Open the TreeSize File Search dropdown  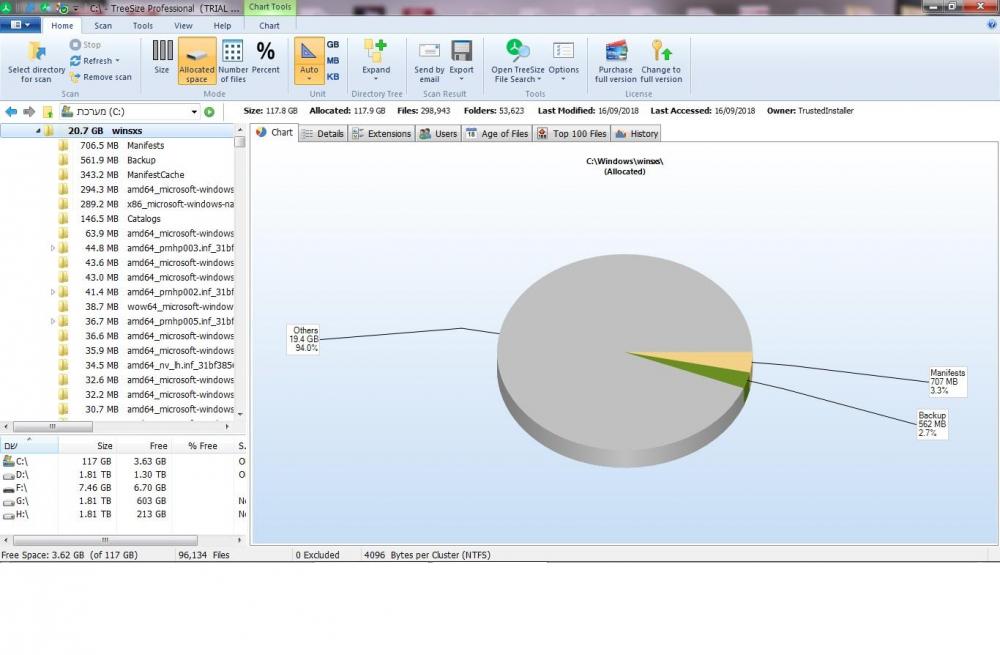[539, 80]
